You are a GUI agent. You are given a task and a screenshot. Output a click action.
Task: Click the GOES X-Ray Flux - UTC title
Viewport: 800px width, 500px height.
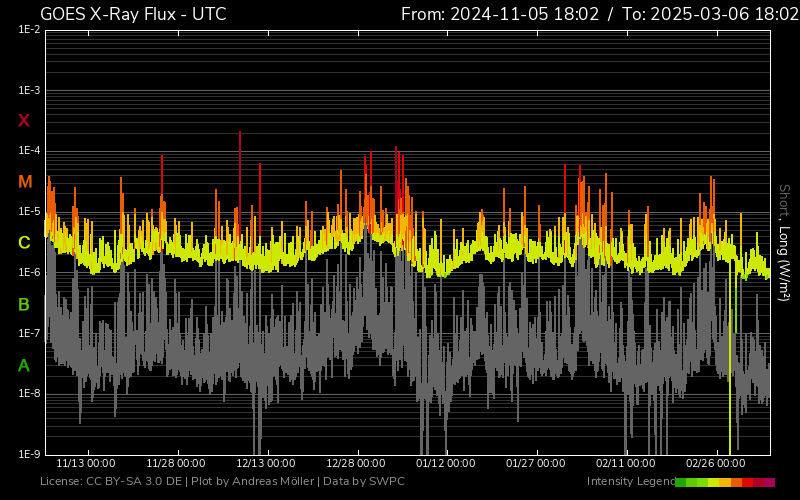pyautogui.click(x=133, y=14)
